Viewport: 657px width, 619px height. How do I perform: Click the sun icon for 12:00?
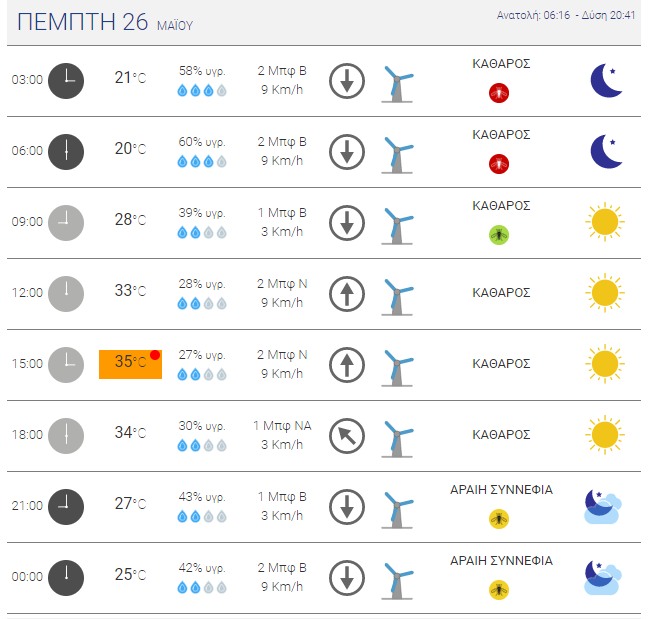tap(605, 293)
